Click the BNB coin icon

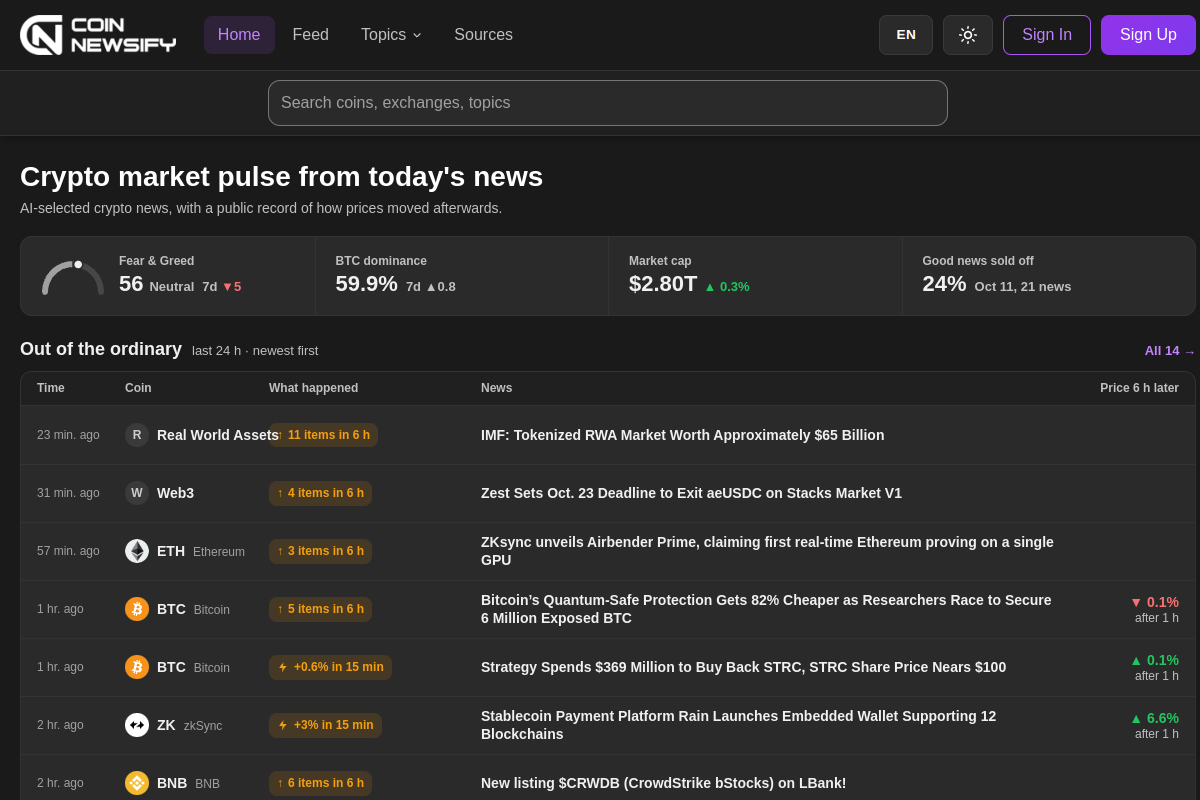137,783
